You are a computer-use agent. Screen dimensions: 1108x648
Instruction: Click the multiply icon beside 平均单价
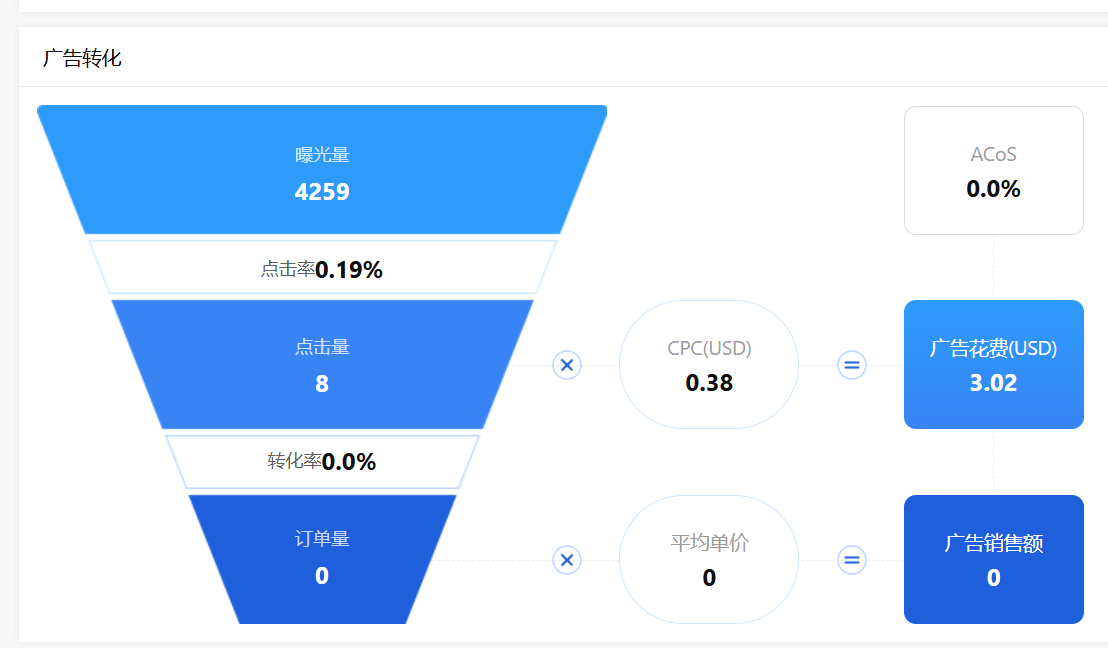click(x=567, y=560)
